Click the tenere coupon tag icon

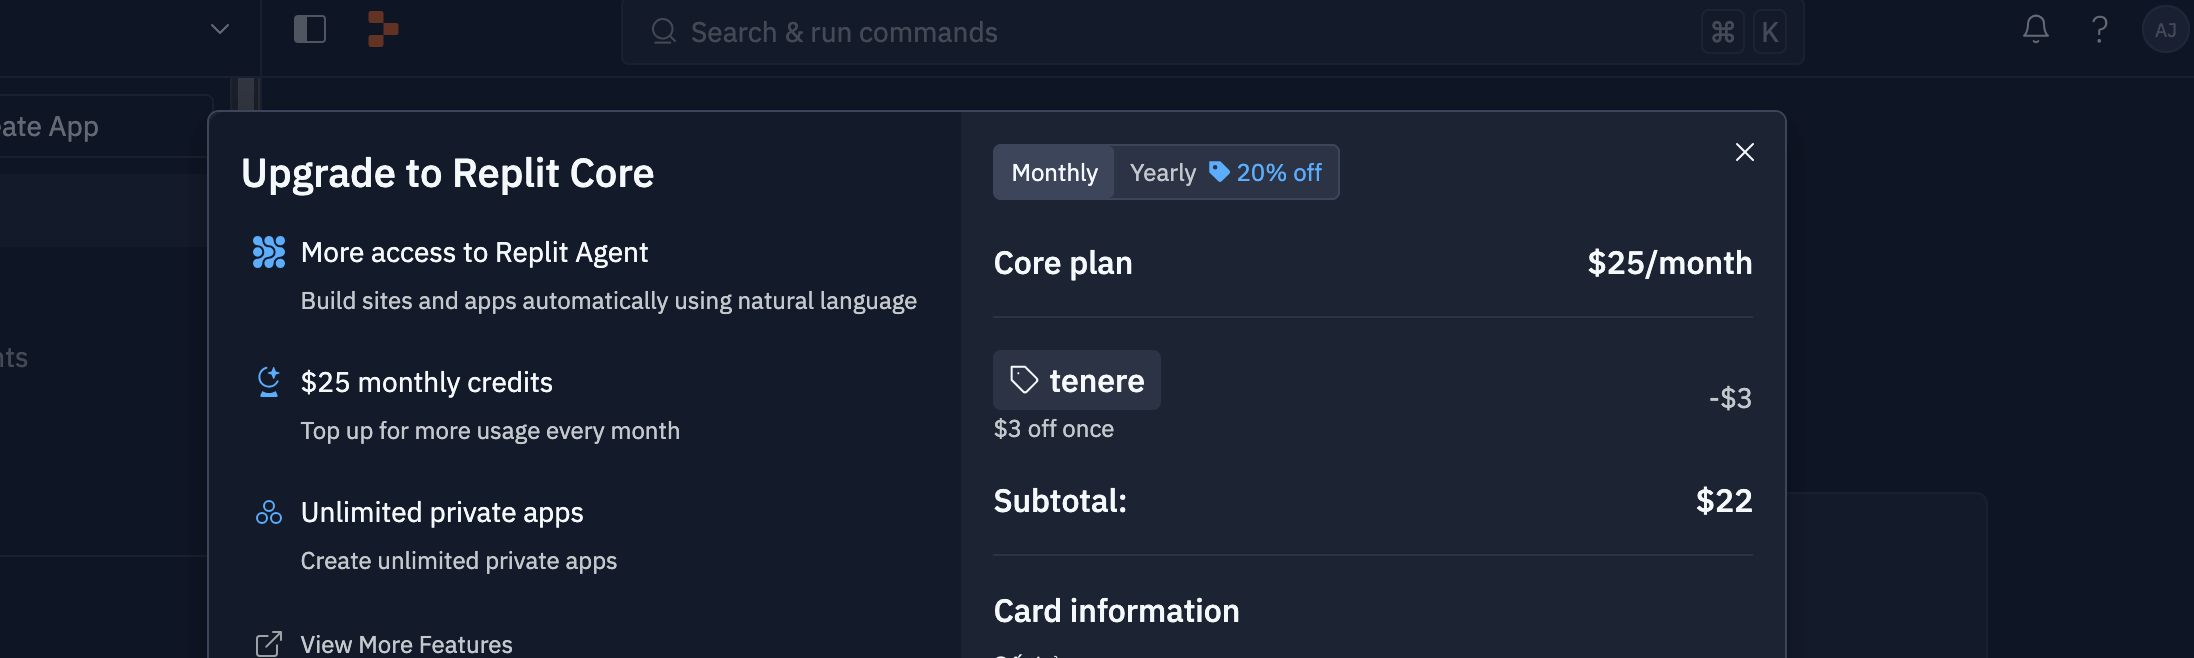coord(1022,380)
